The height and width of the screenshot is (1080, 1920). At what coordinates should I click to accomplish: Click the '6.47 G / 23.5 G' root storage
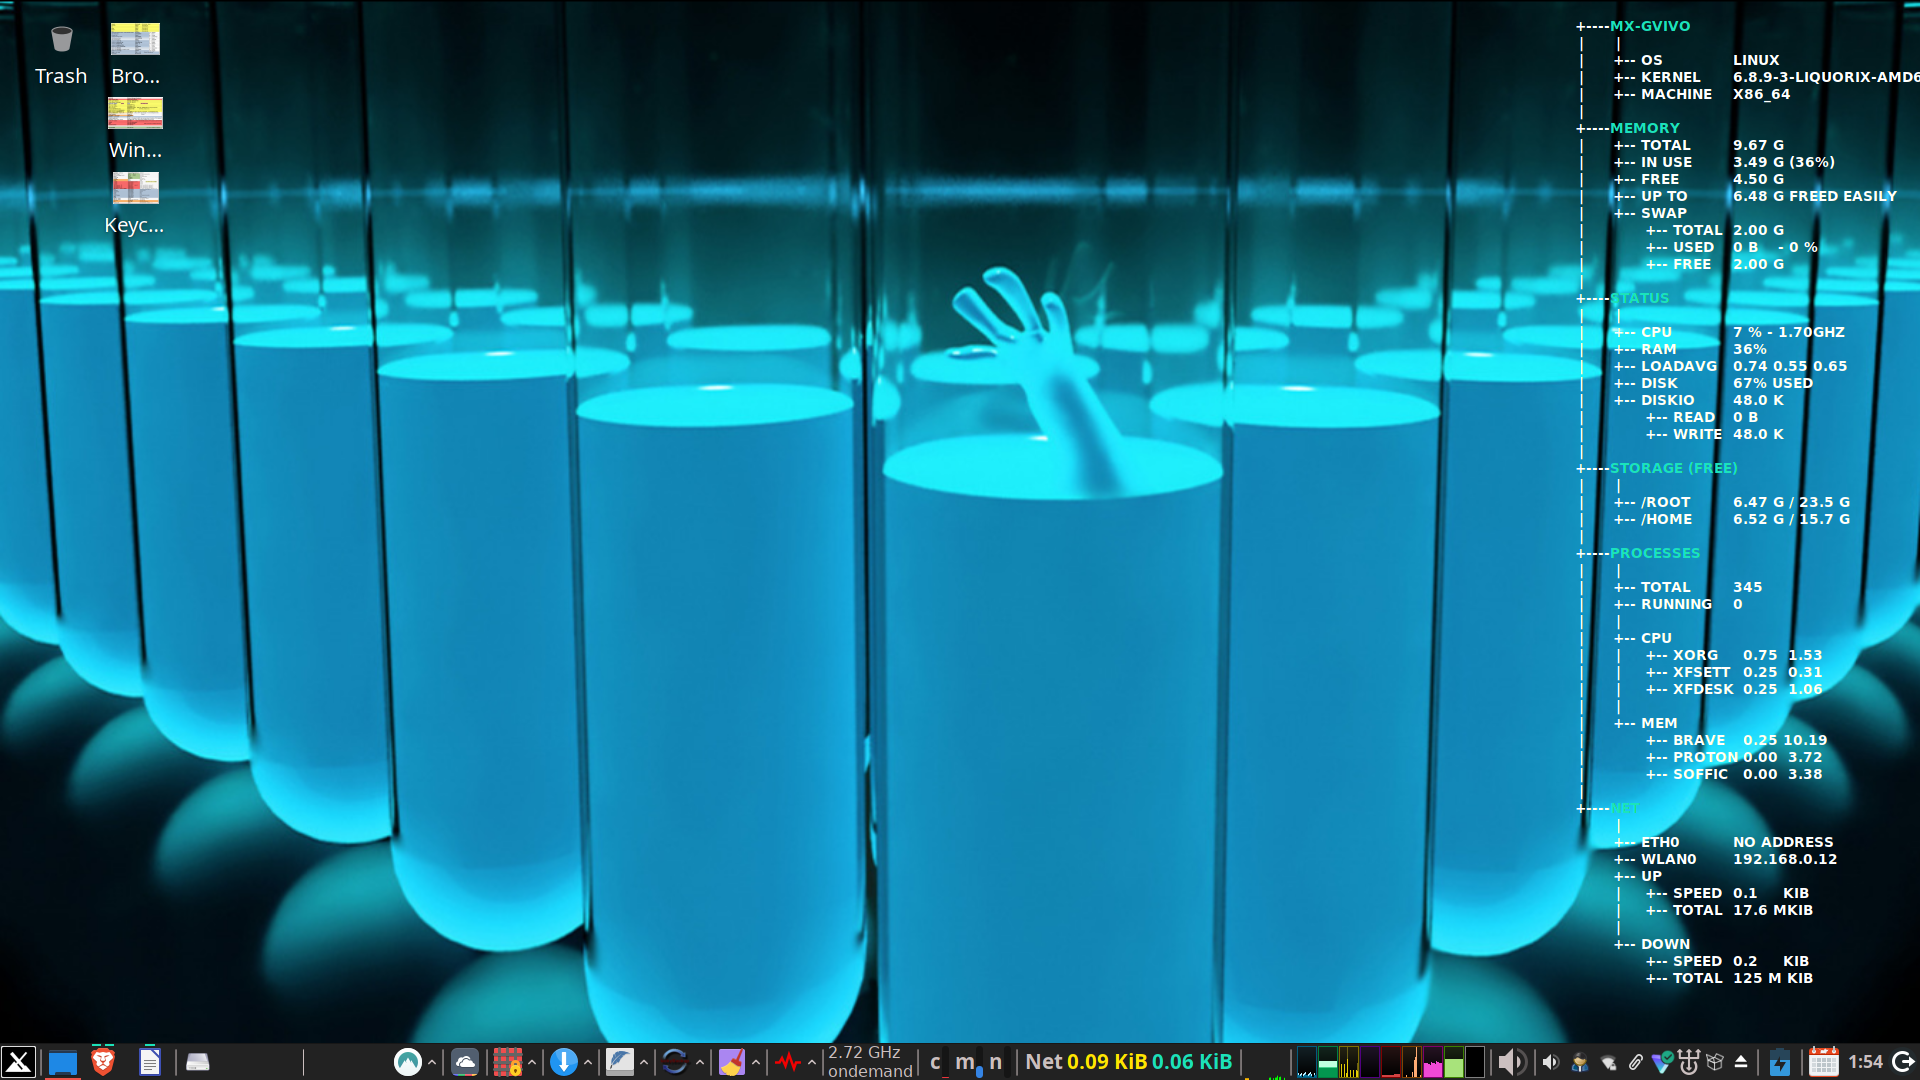click(1791, 502)
